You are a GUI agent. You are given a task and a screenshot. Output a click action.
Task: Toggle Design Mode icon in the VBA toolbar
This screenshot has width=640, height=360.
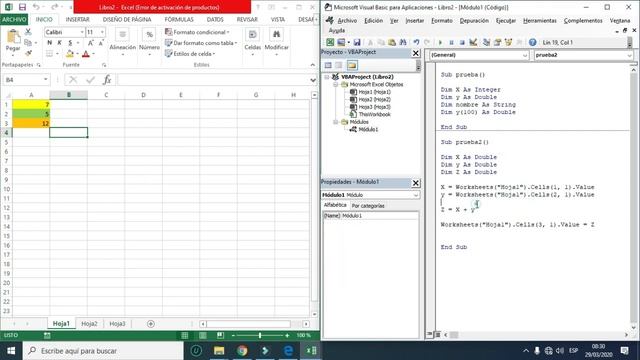473,42
